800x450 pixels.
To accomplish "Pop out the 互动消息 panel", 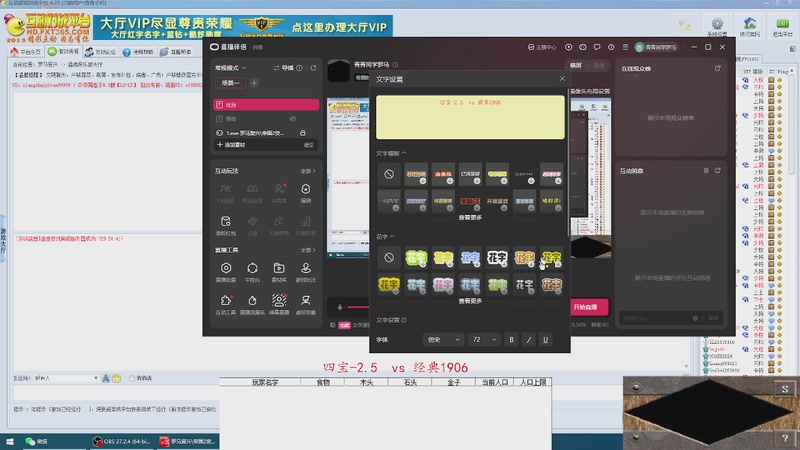I will coord(718,170).
